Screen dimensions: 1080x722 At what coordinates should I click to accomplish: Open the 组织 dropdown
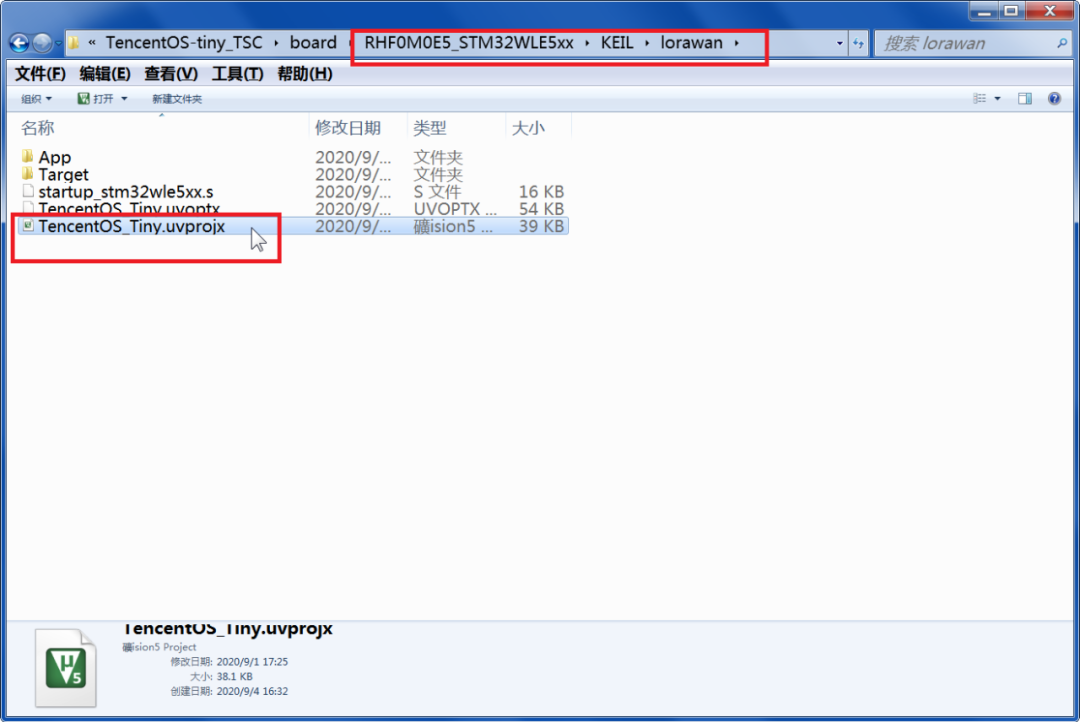pos(37,99)
